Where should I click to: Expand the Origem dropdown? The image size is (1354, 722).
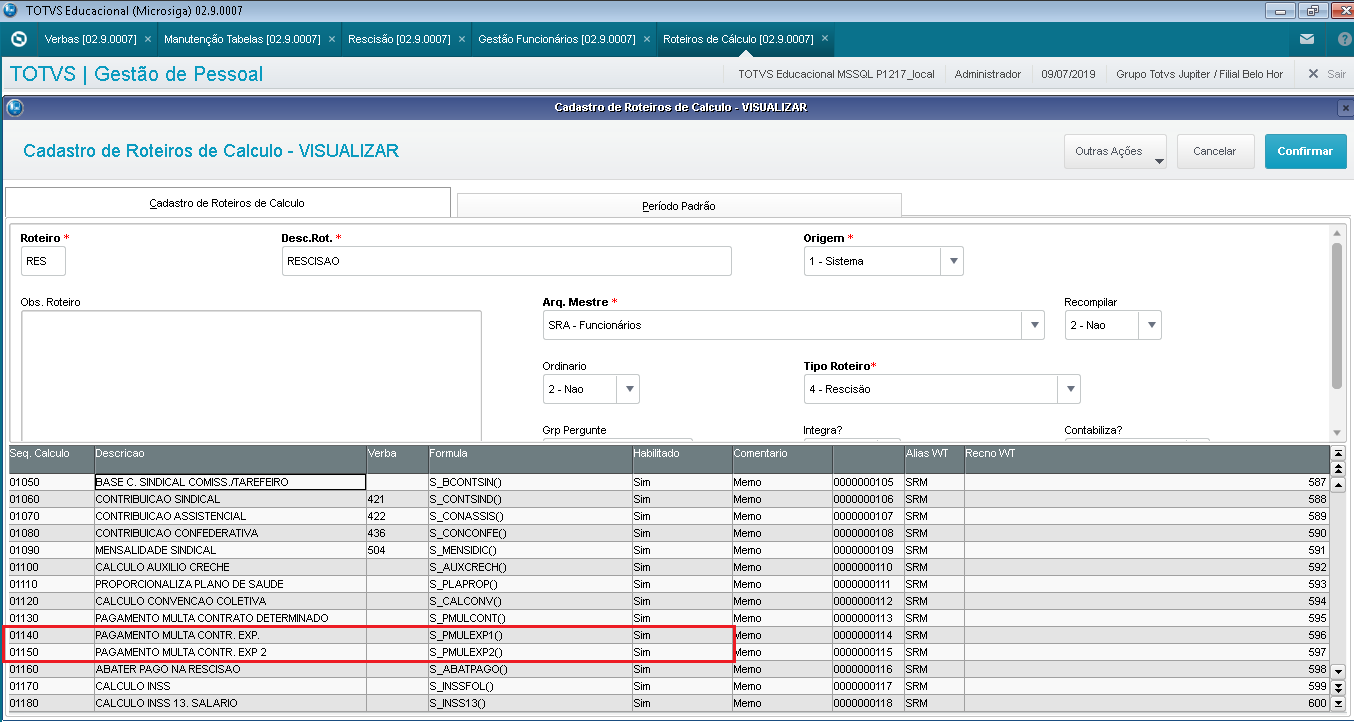[x=952, y=261]
